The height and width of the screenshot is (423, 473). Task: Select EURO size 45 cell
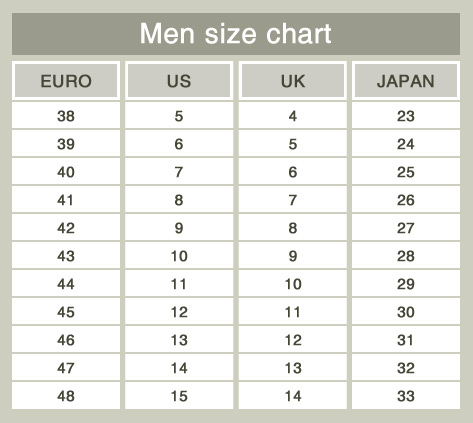click(x=66, y=312)
